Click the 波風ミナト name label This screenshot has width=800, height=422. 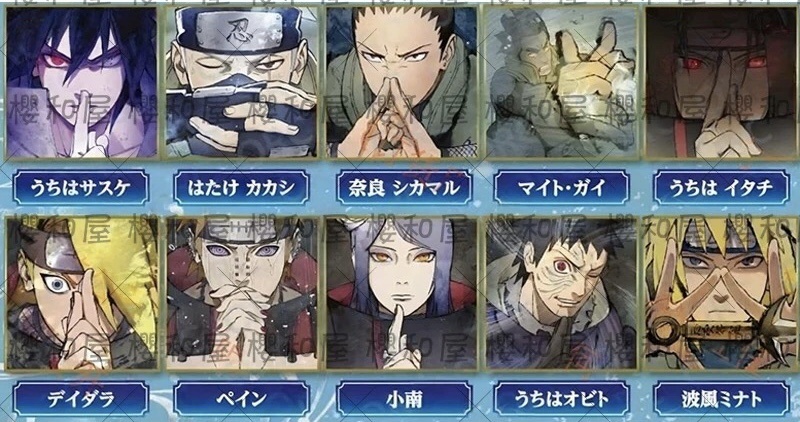point(721,399)
